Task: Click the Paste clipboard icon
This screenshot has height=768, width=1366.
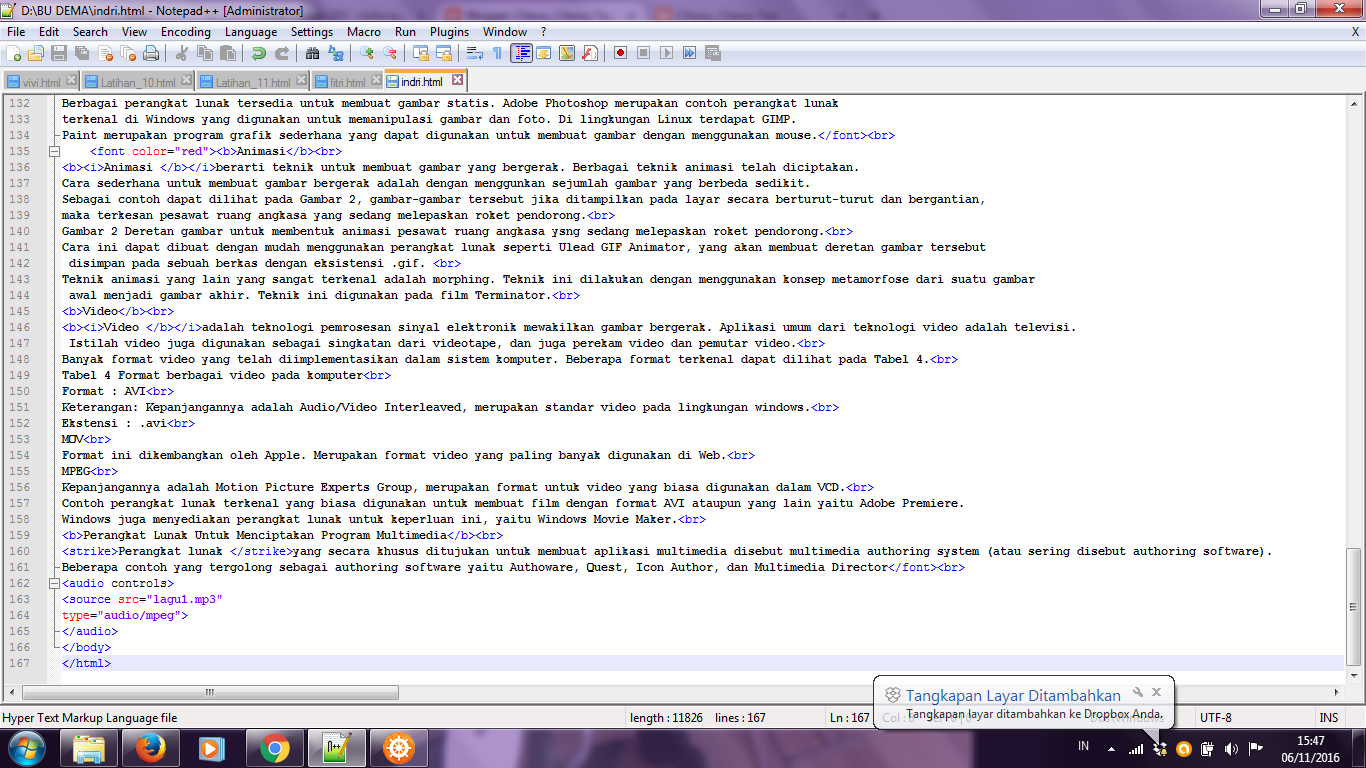Action: click(228, 53)
